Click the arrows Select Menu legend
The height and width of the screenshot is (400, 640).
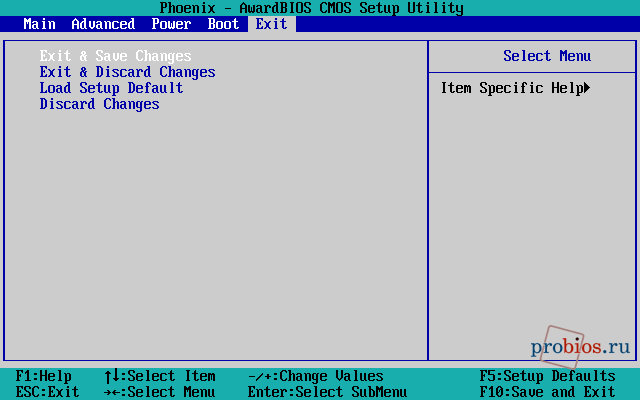[160, 392]
